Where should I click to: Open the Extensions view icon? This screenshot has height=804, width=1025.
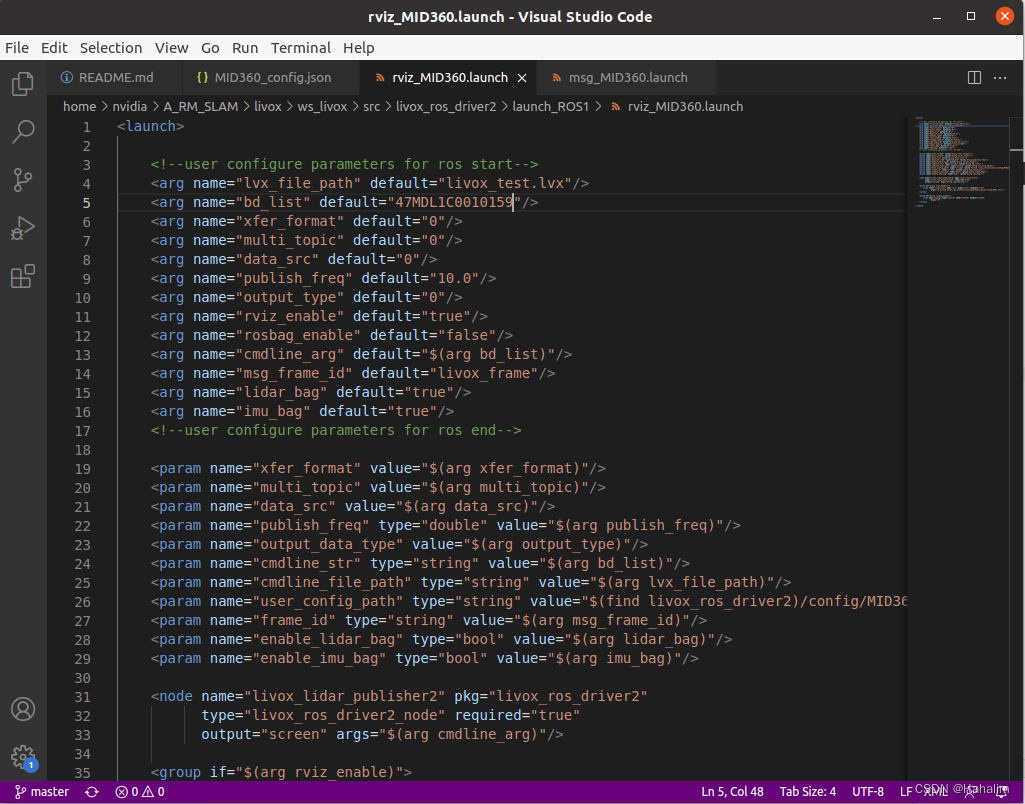(x=23, y=276)
